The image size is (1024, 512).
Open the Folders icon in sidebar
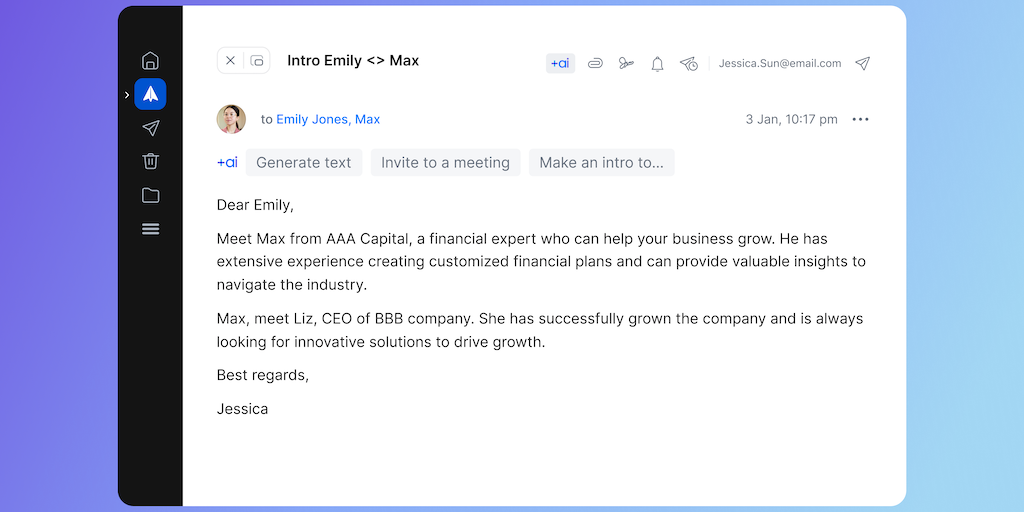coord(150,195)
